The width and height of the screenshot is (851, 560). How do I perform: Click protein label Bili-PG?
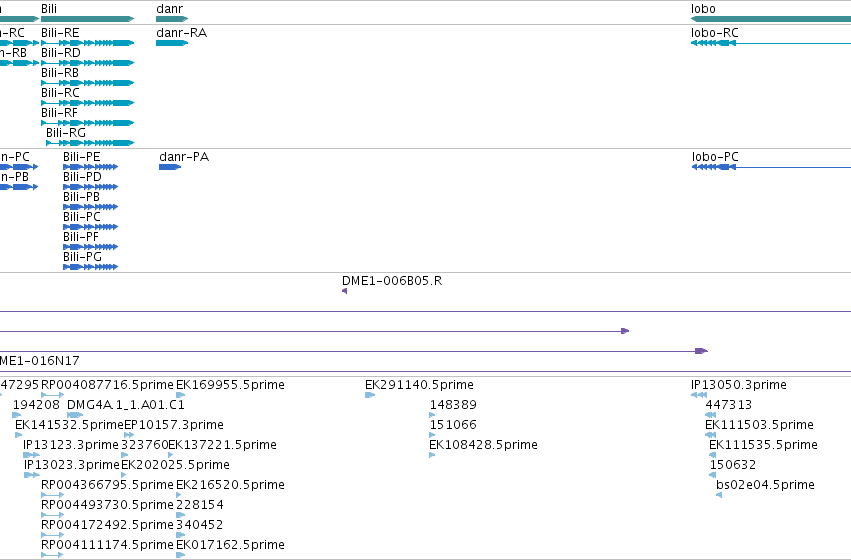point(82,257)
